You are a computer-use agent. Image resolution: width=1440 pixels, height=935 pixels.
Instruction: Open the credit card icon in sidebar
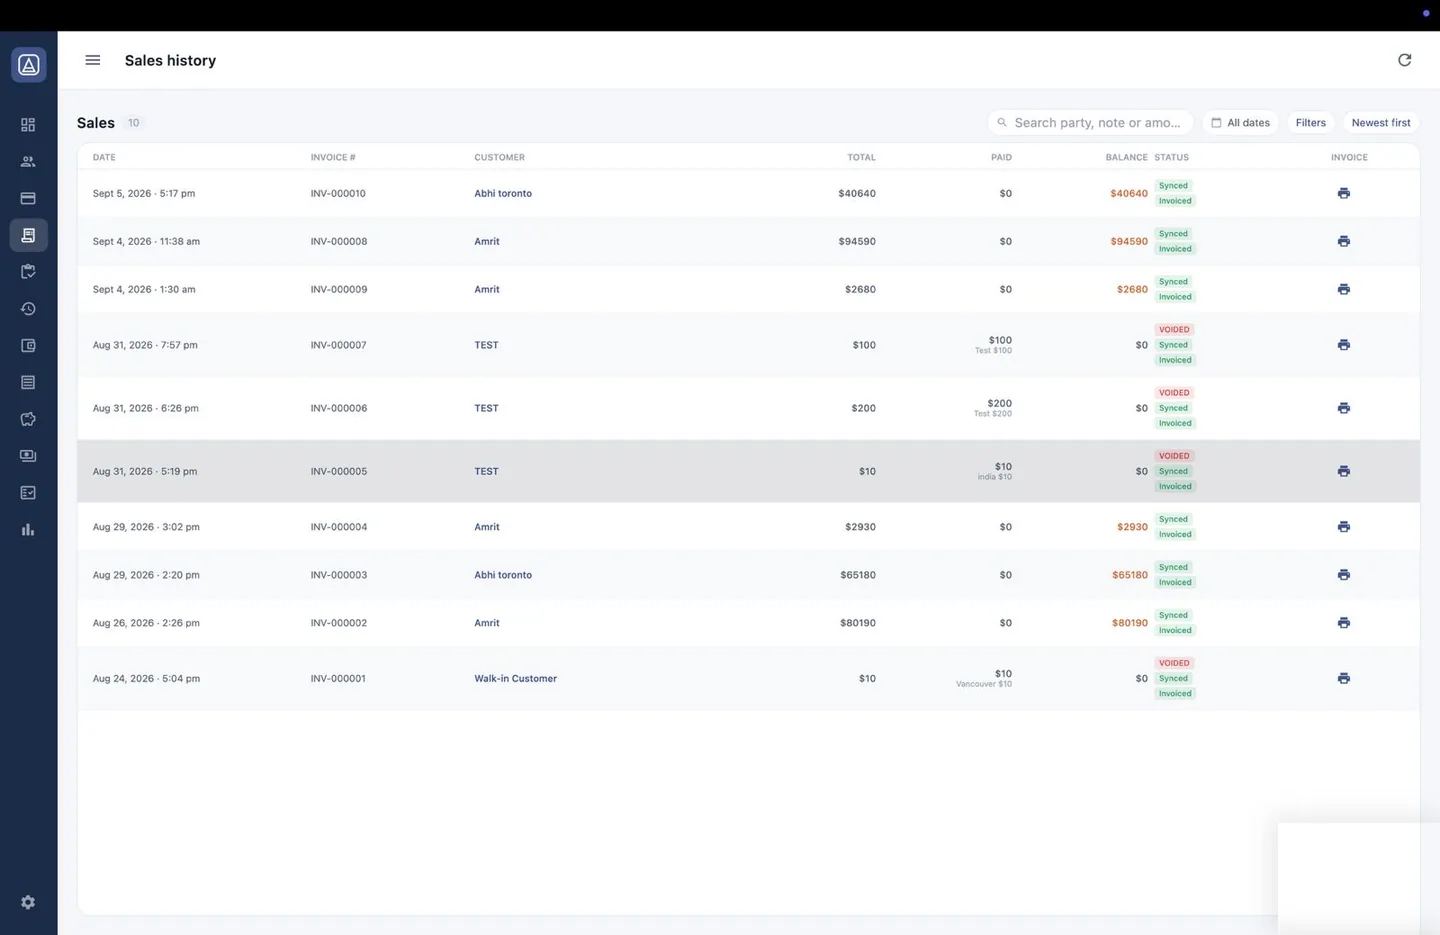pyautogui.click(x=28, y=198)
